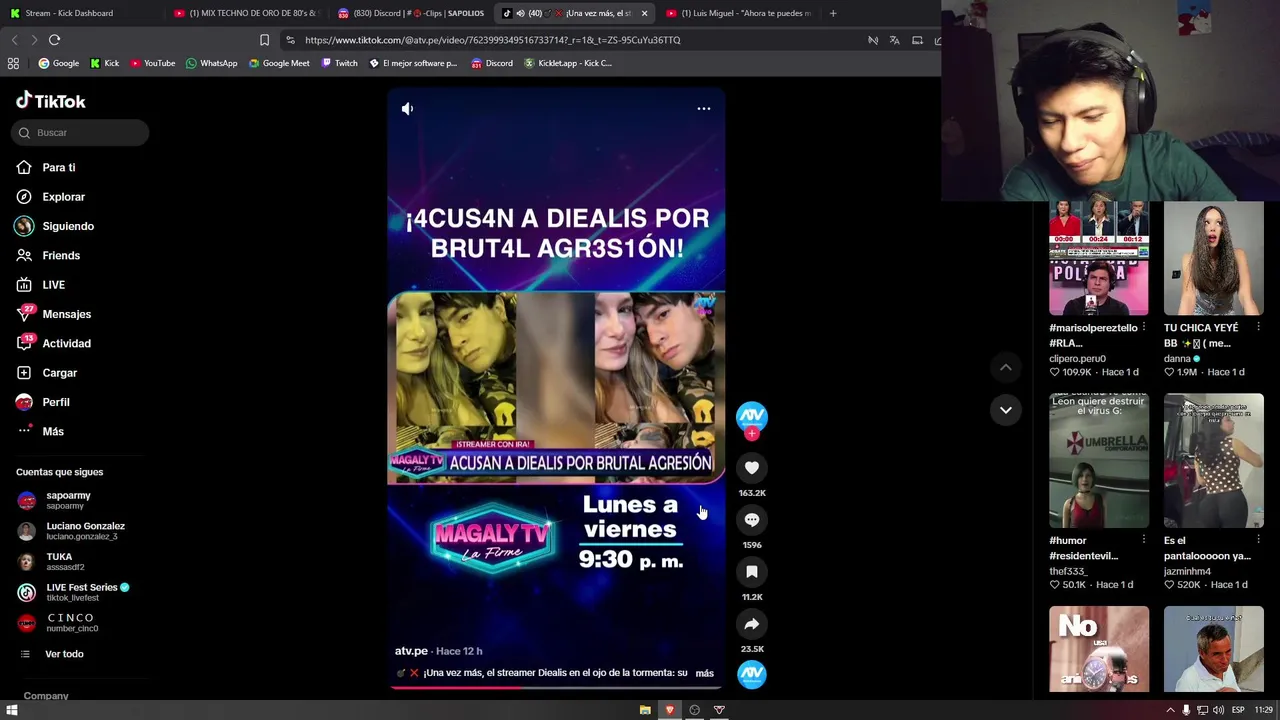Switch to the Luis Miguel tab

click(740, 13)
